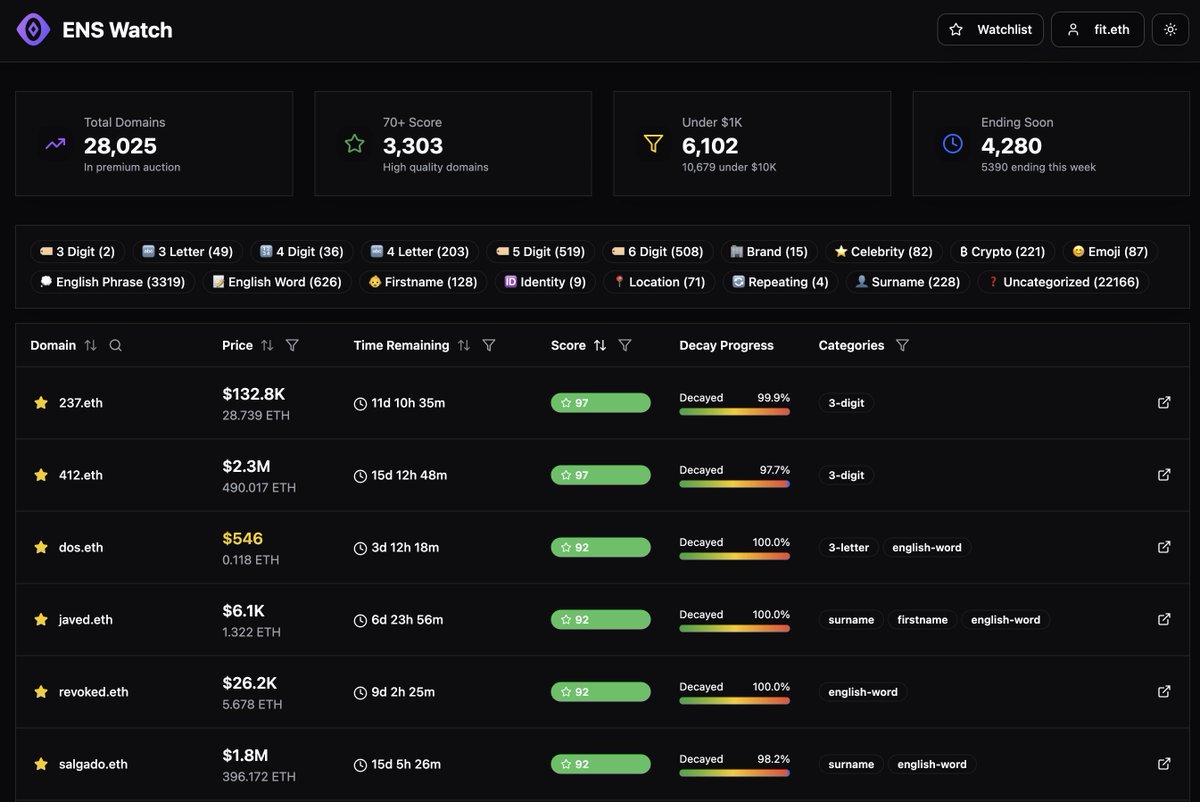Click the 70+ Score star icon
The width and height of the screenshot is (1200, 802).
(x=354, y=144)
